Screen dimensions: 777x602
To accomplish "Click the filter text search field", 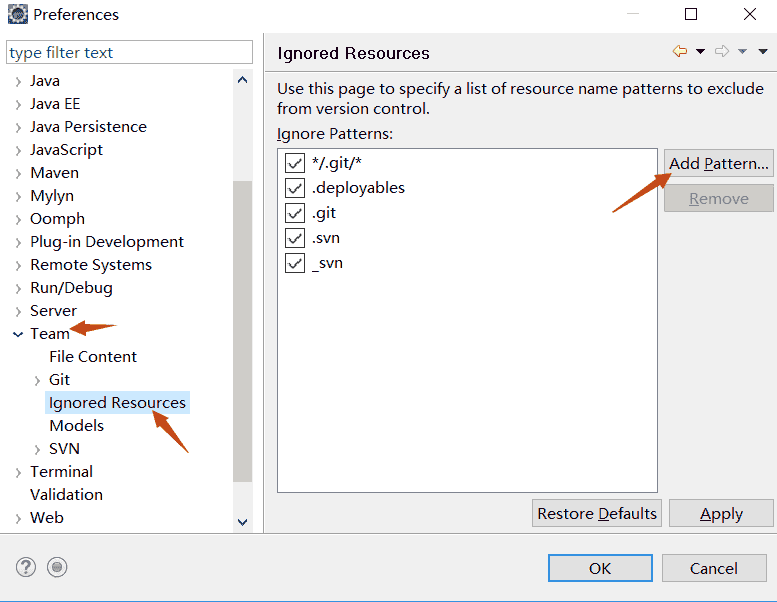I will pyautogui.click(x=130, y=52).
